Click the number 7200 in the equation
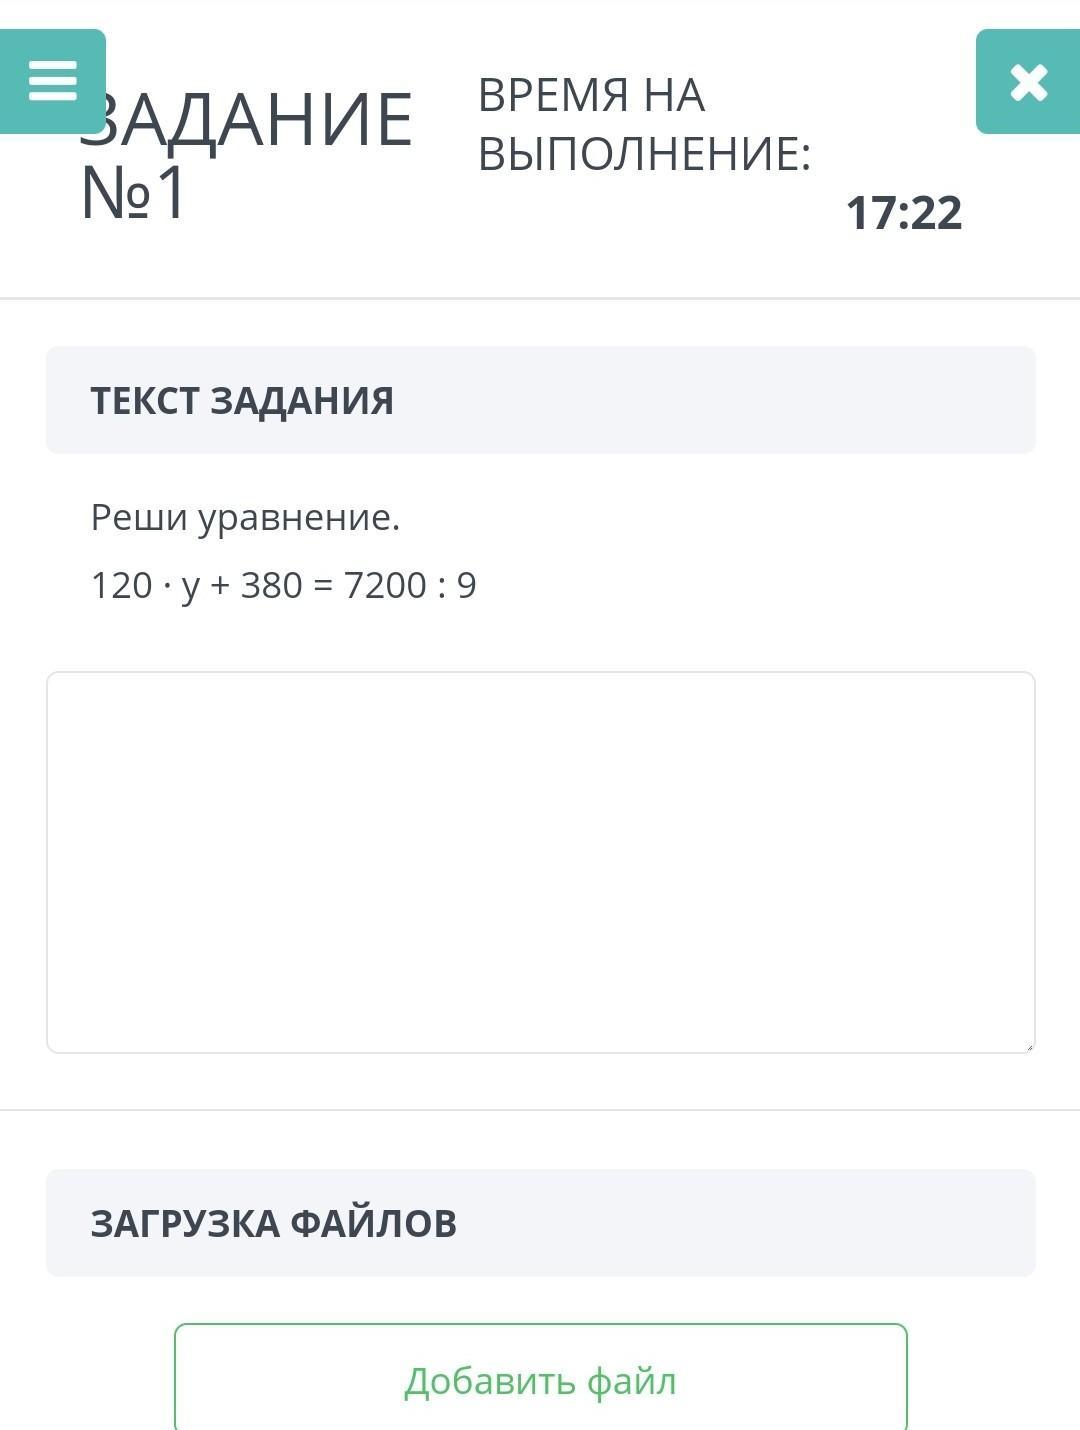The height and width of the screenshot is (1430, 1080). pos(385,586)
